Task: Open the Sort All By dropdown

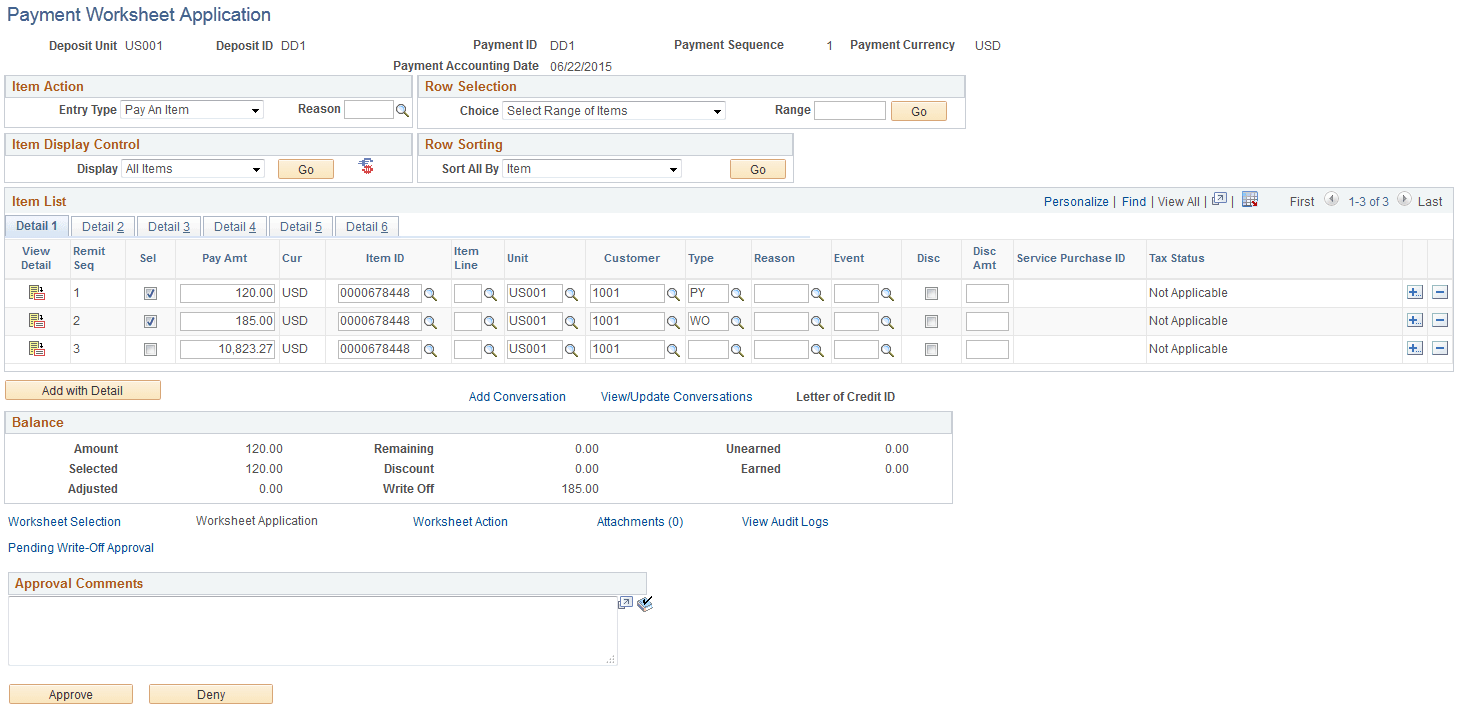Action: (591, 168)
